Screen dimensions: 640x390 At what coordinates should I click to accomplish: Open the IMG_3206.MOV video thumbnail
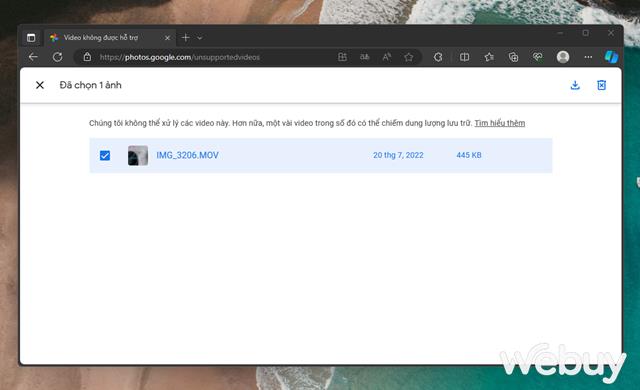pyautogui.click(x=138, y=155)
